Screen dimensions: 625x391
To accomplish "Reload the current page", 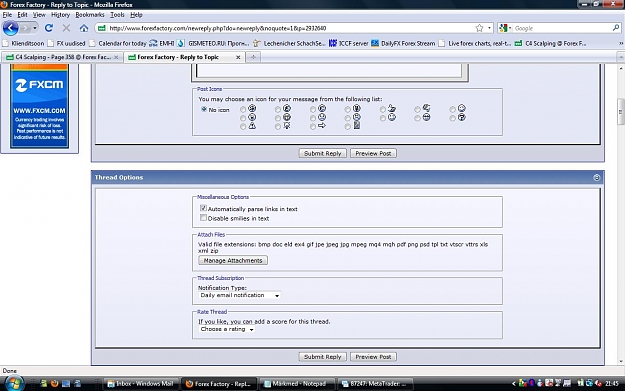I will click(49, 28).
